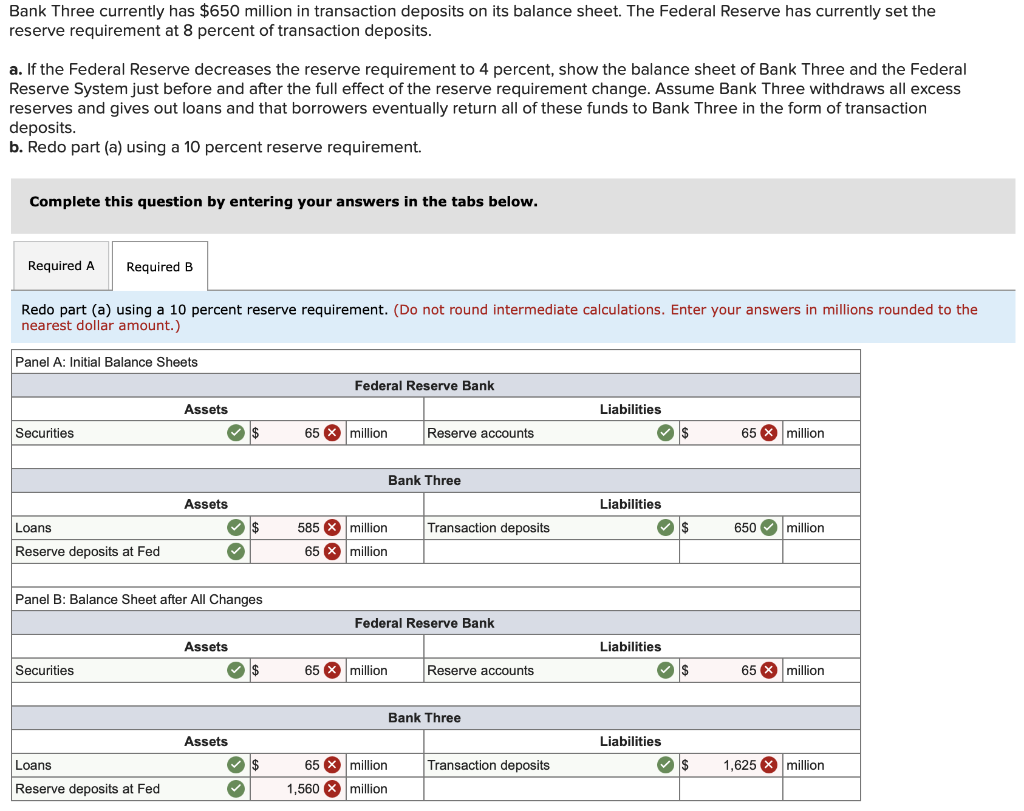Image resolution: width=1024 pixels, height=811 pixels.
Task: Open Panel A 'Reserve accounts' account selector
Action: [552, 433]
